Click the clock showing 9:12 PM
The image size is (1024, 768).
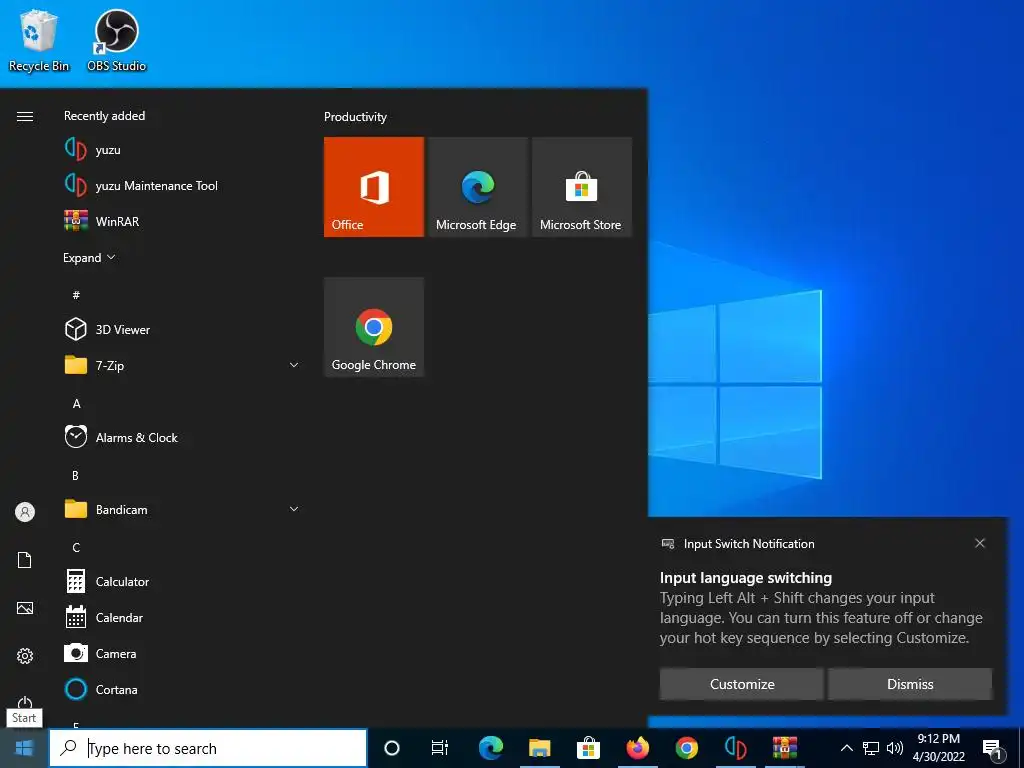tap(938, 739)
